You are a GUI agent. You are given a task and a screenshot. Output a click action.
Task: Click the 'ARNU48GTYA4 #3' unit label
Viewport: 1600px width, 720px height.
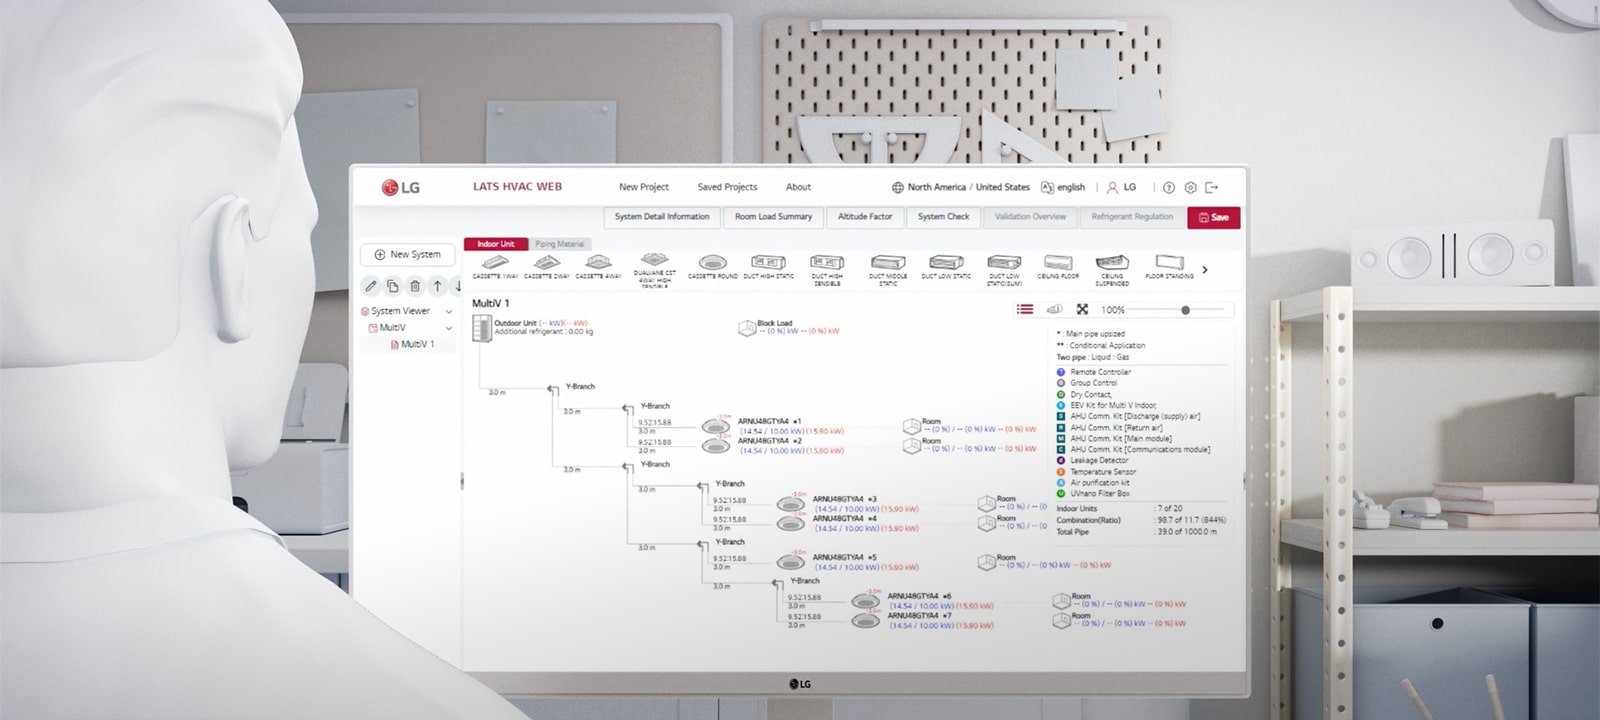click(x=844, y=499)
